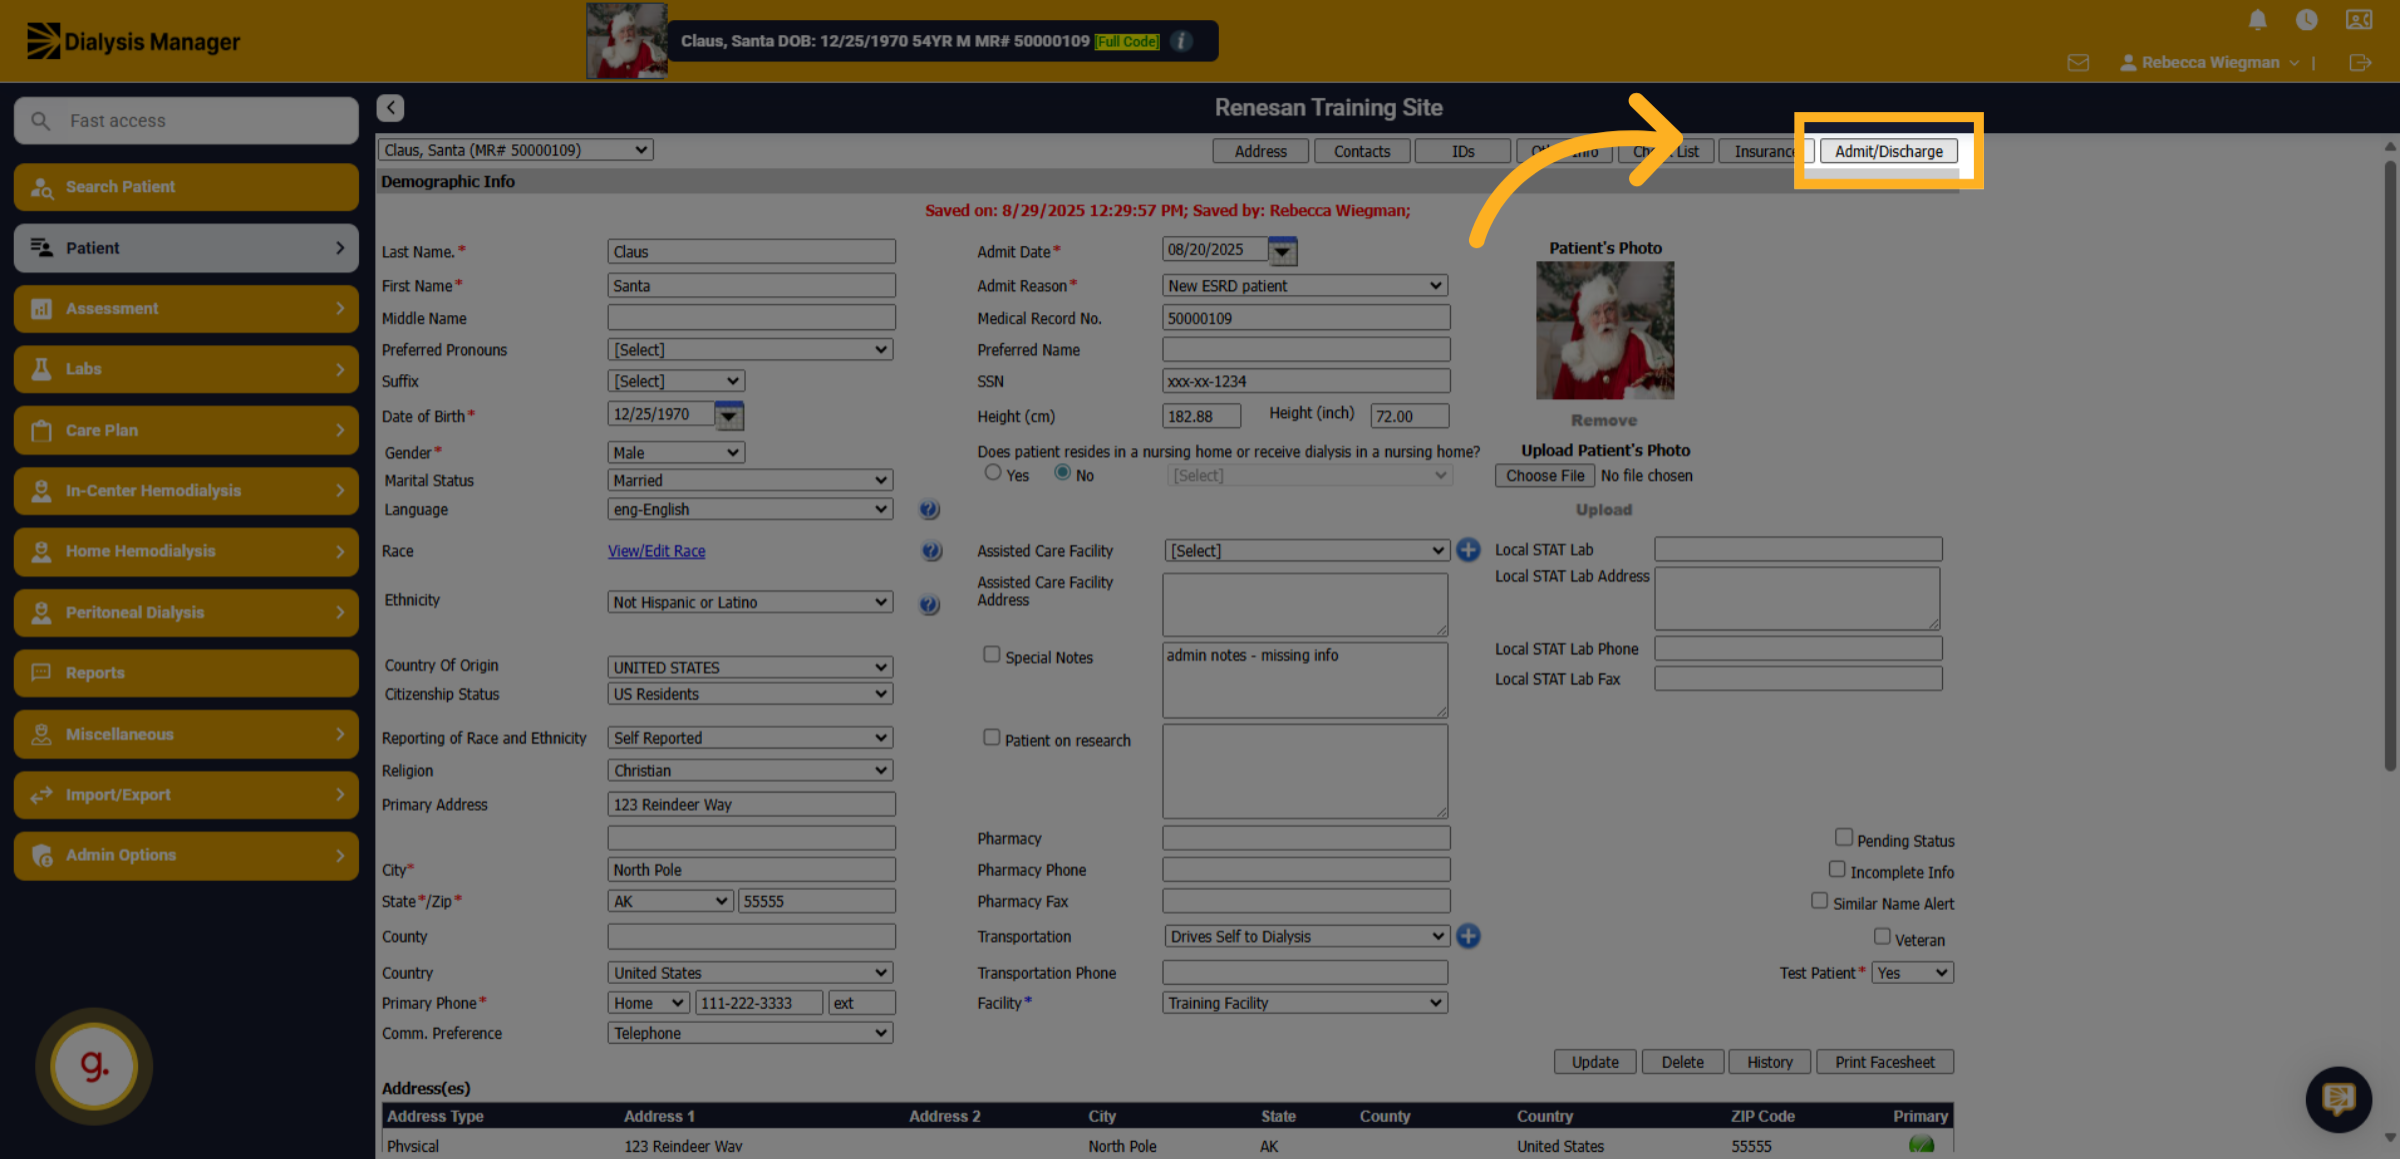Viewport: 2400px width, 1159px height.
Task: Open the mail envelope icon
Action: (x=2078, y=63)
